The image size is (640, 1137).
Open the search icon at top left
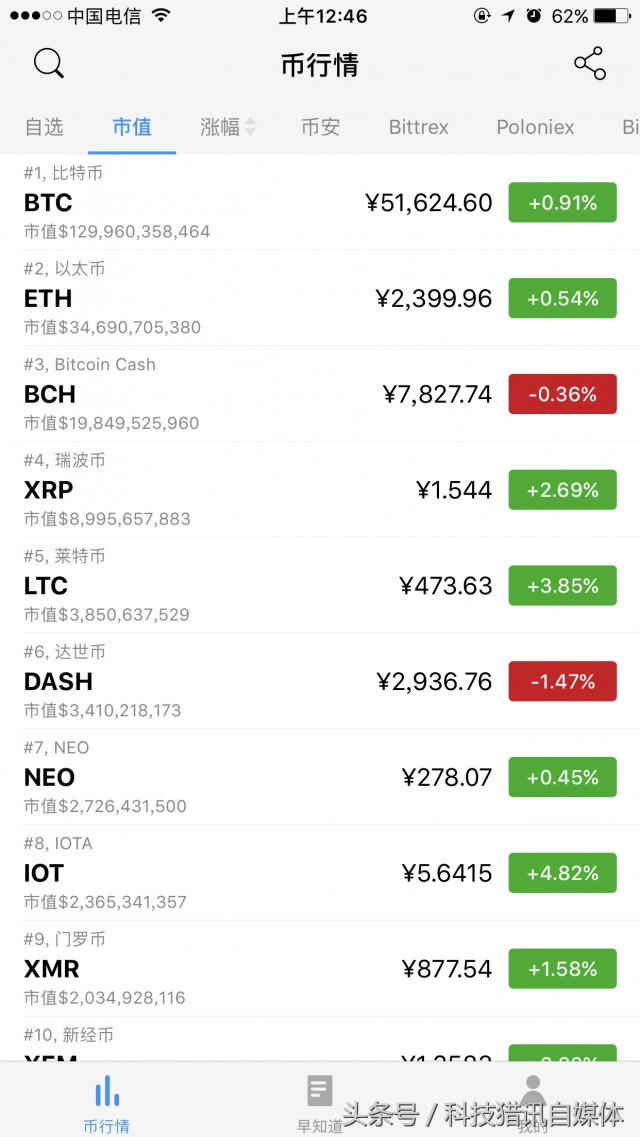[x=48, y=62]
